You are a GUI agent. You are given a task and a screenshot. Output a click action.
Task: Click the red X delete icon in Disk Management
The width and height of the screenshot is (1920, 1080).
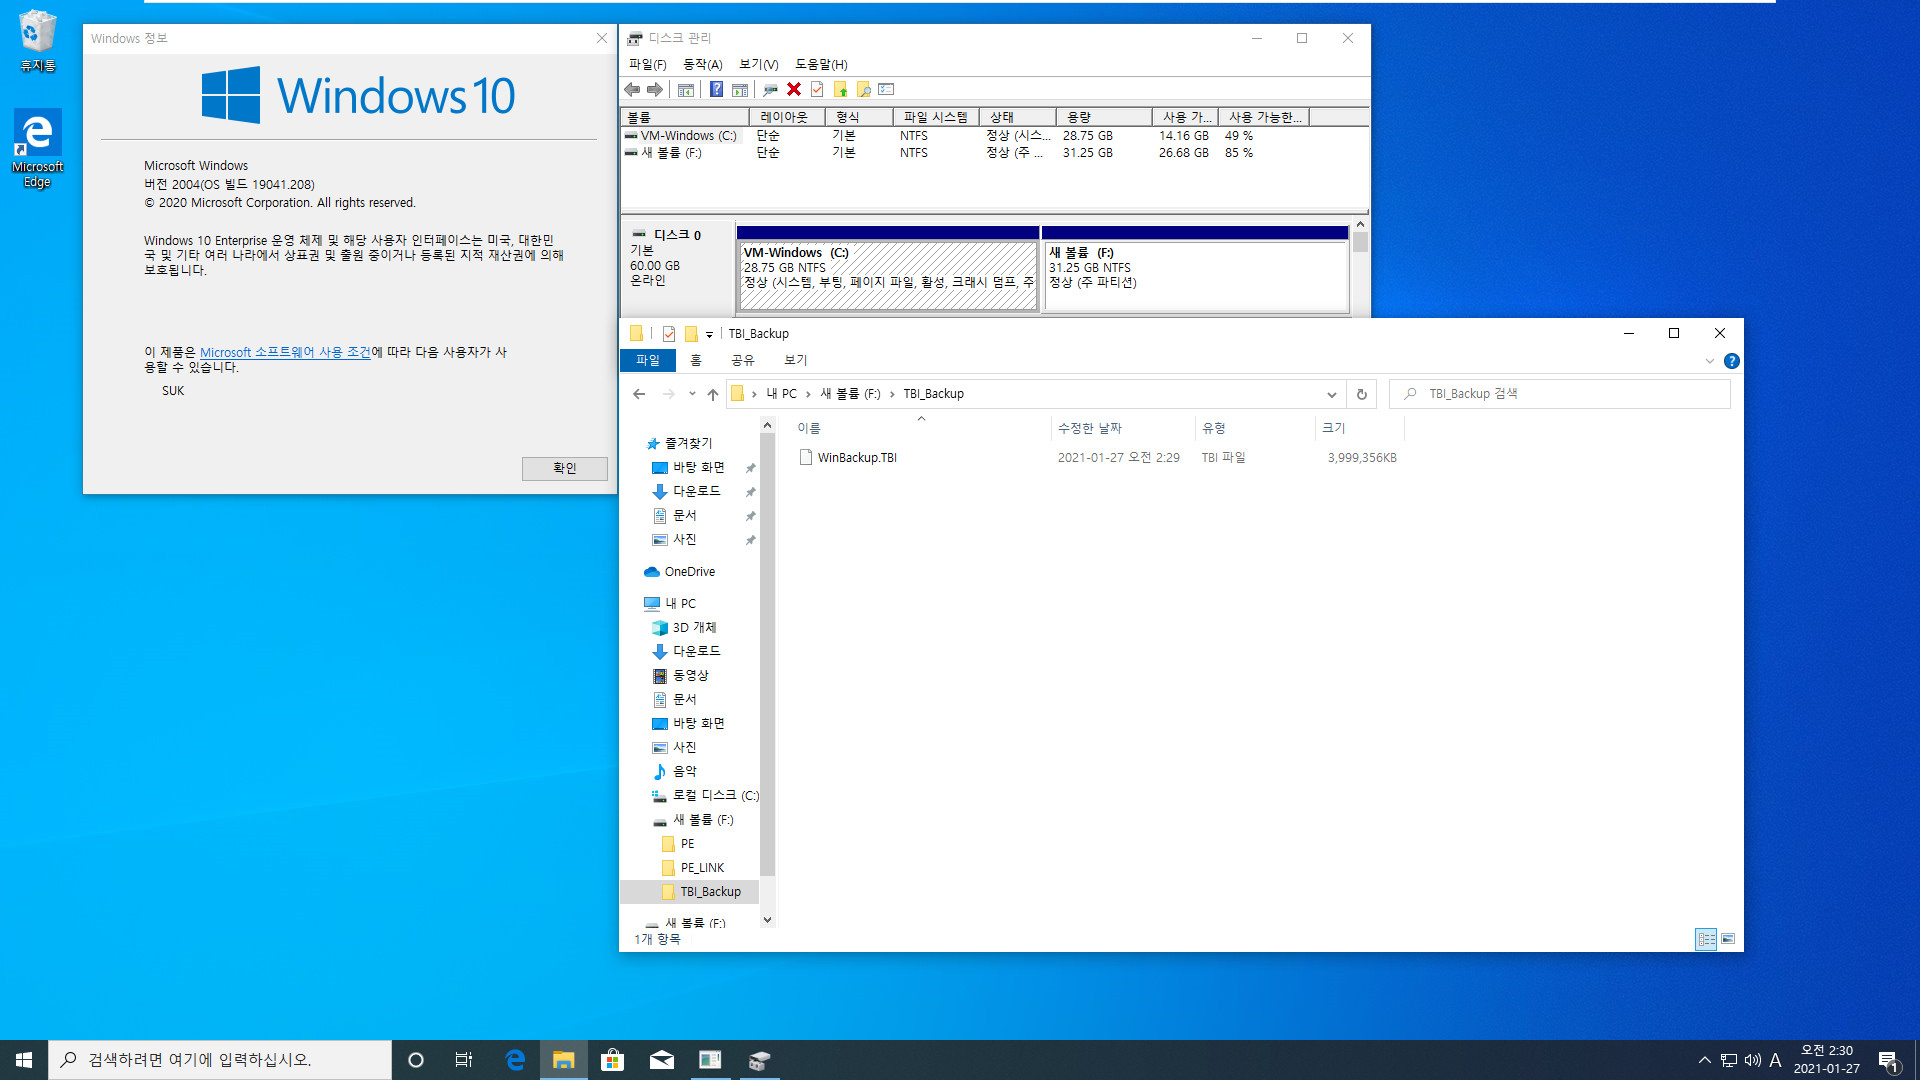click(x=794, y=90)
